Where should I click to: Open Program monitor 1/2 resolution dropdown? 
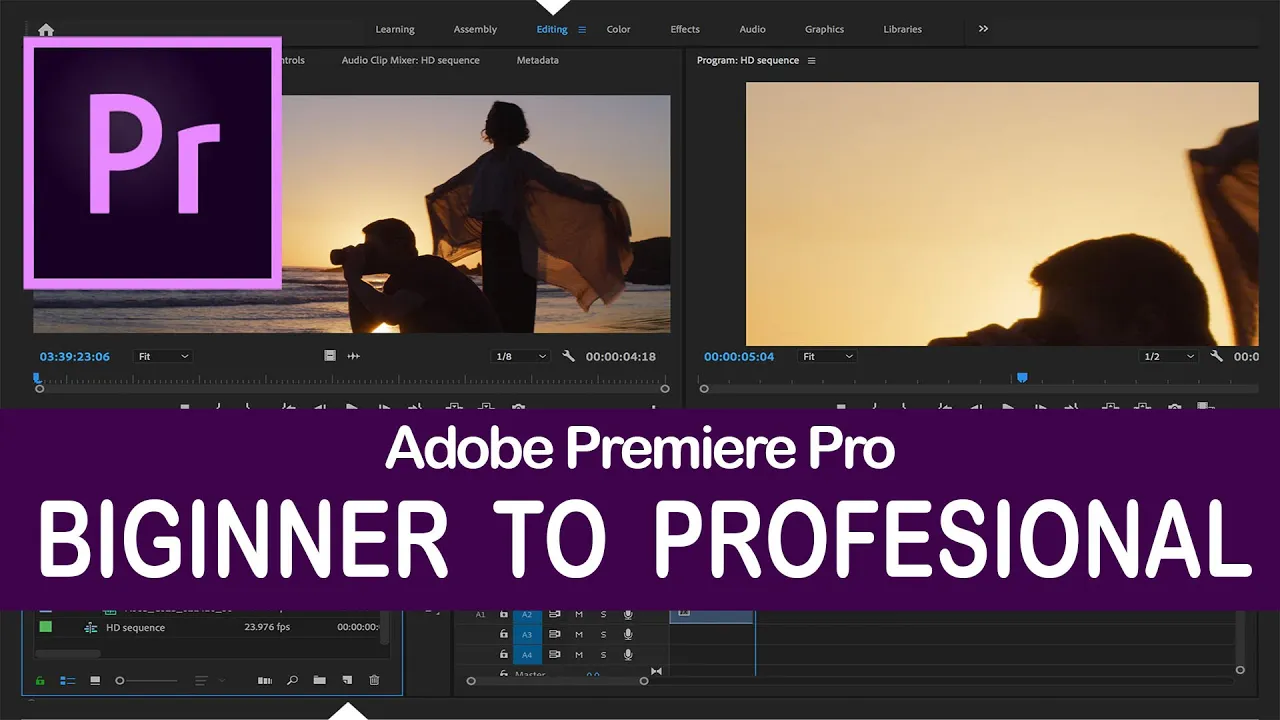click(x=1169, y=356)
